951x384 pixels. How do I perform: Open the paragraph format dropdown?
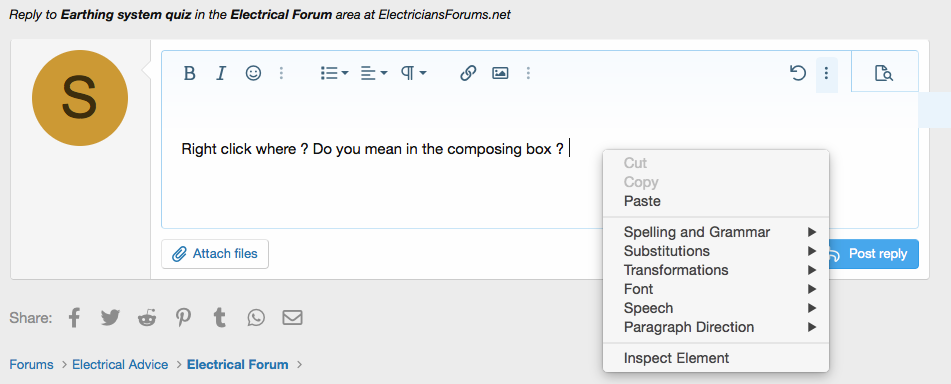(414, 73)
